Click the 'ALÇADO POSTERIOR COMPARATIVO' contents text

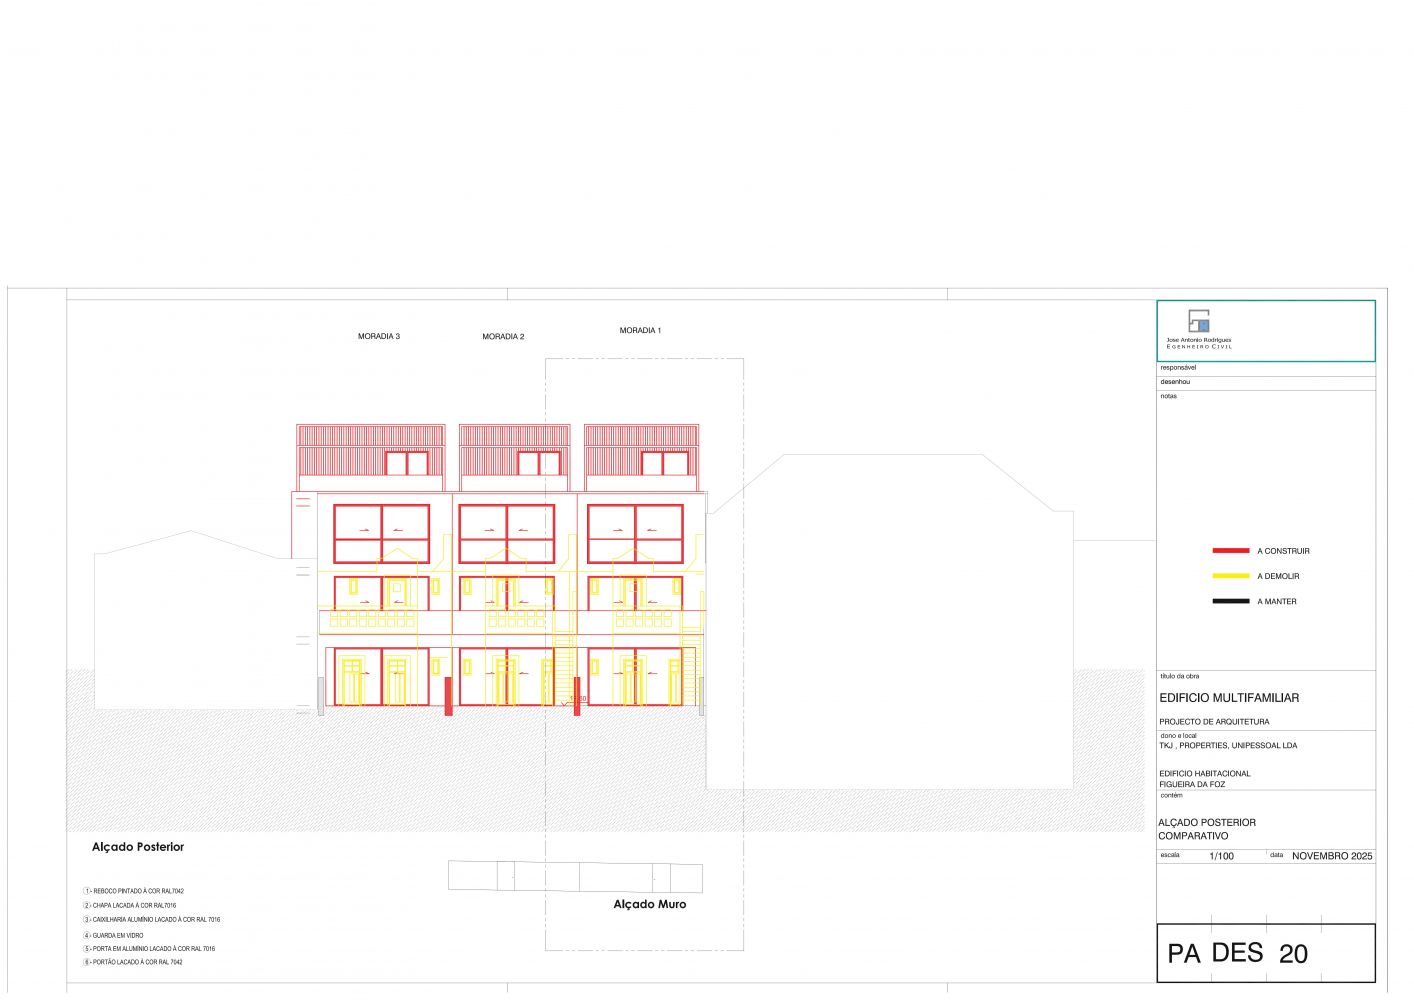[1206, 829]
